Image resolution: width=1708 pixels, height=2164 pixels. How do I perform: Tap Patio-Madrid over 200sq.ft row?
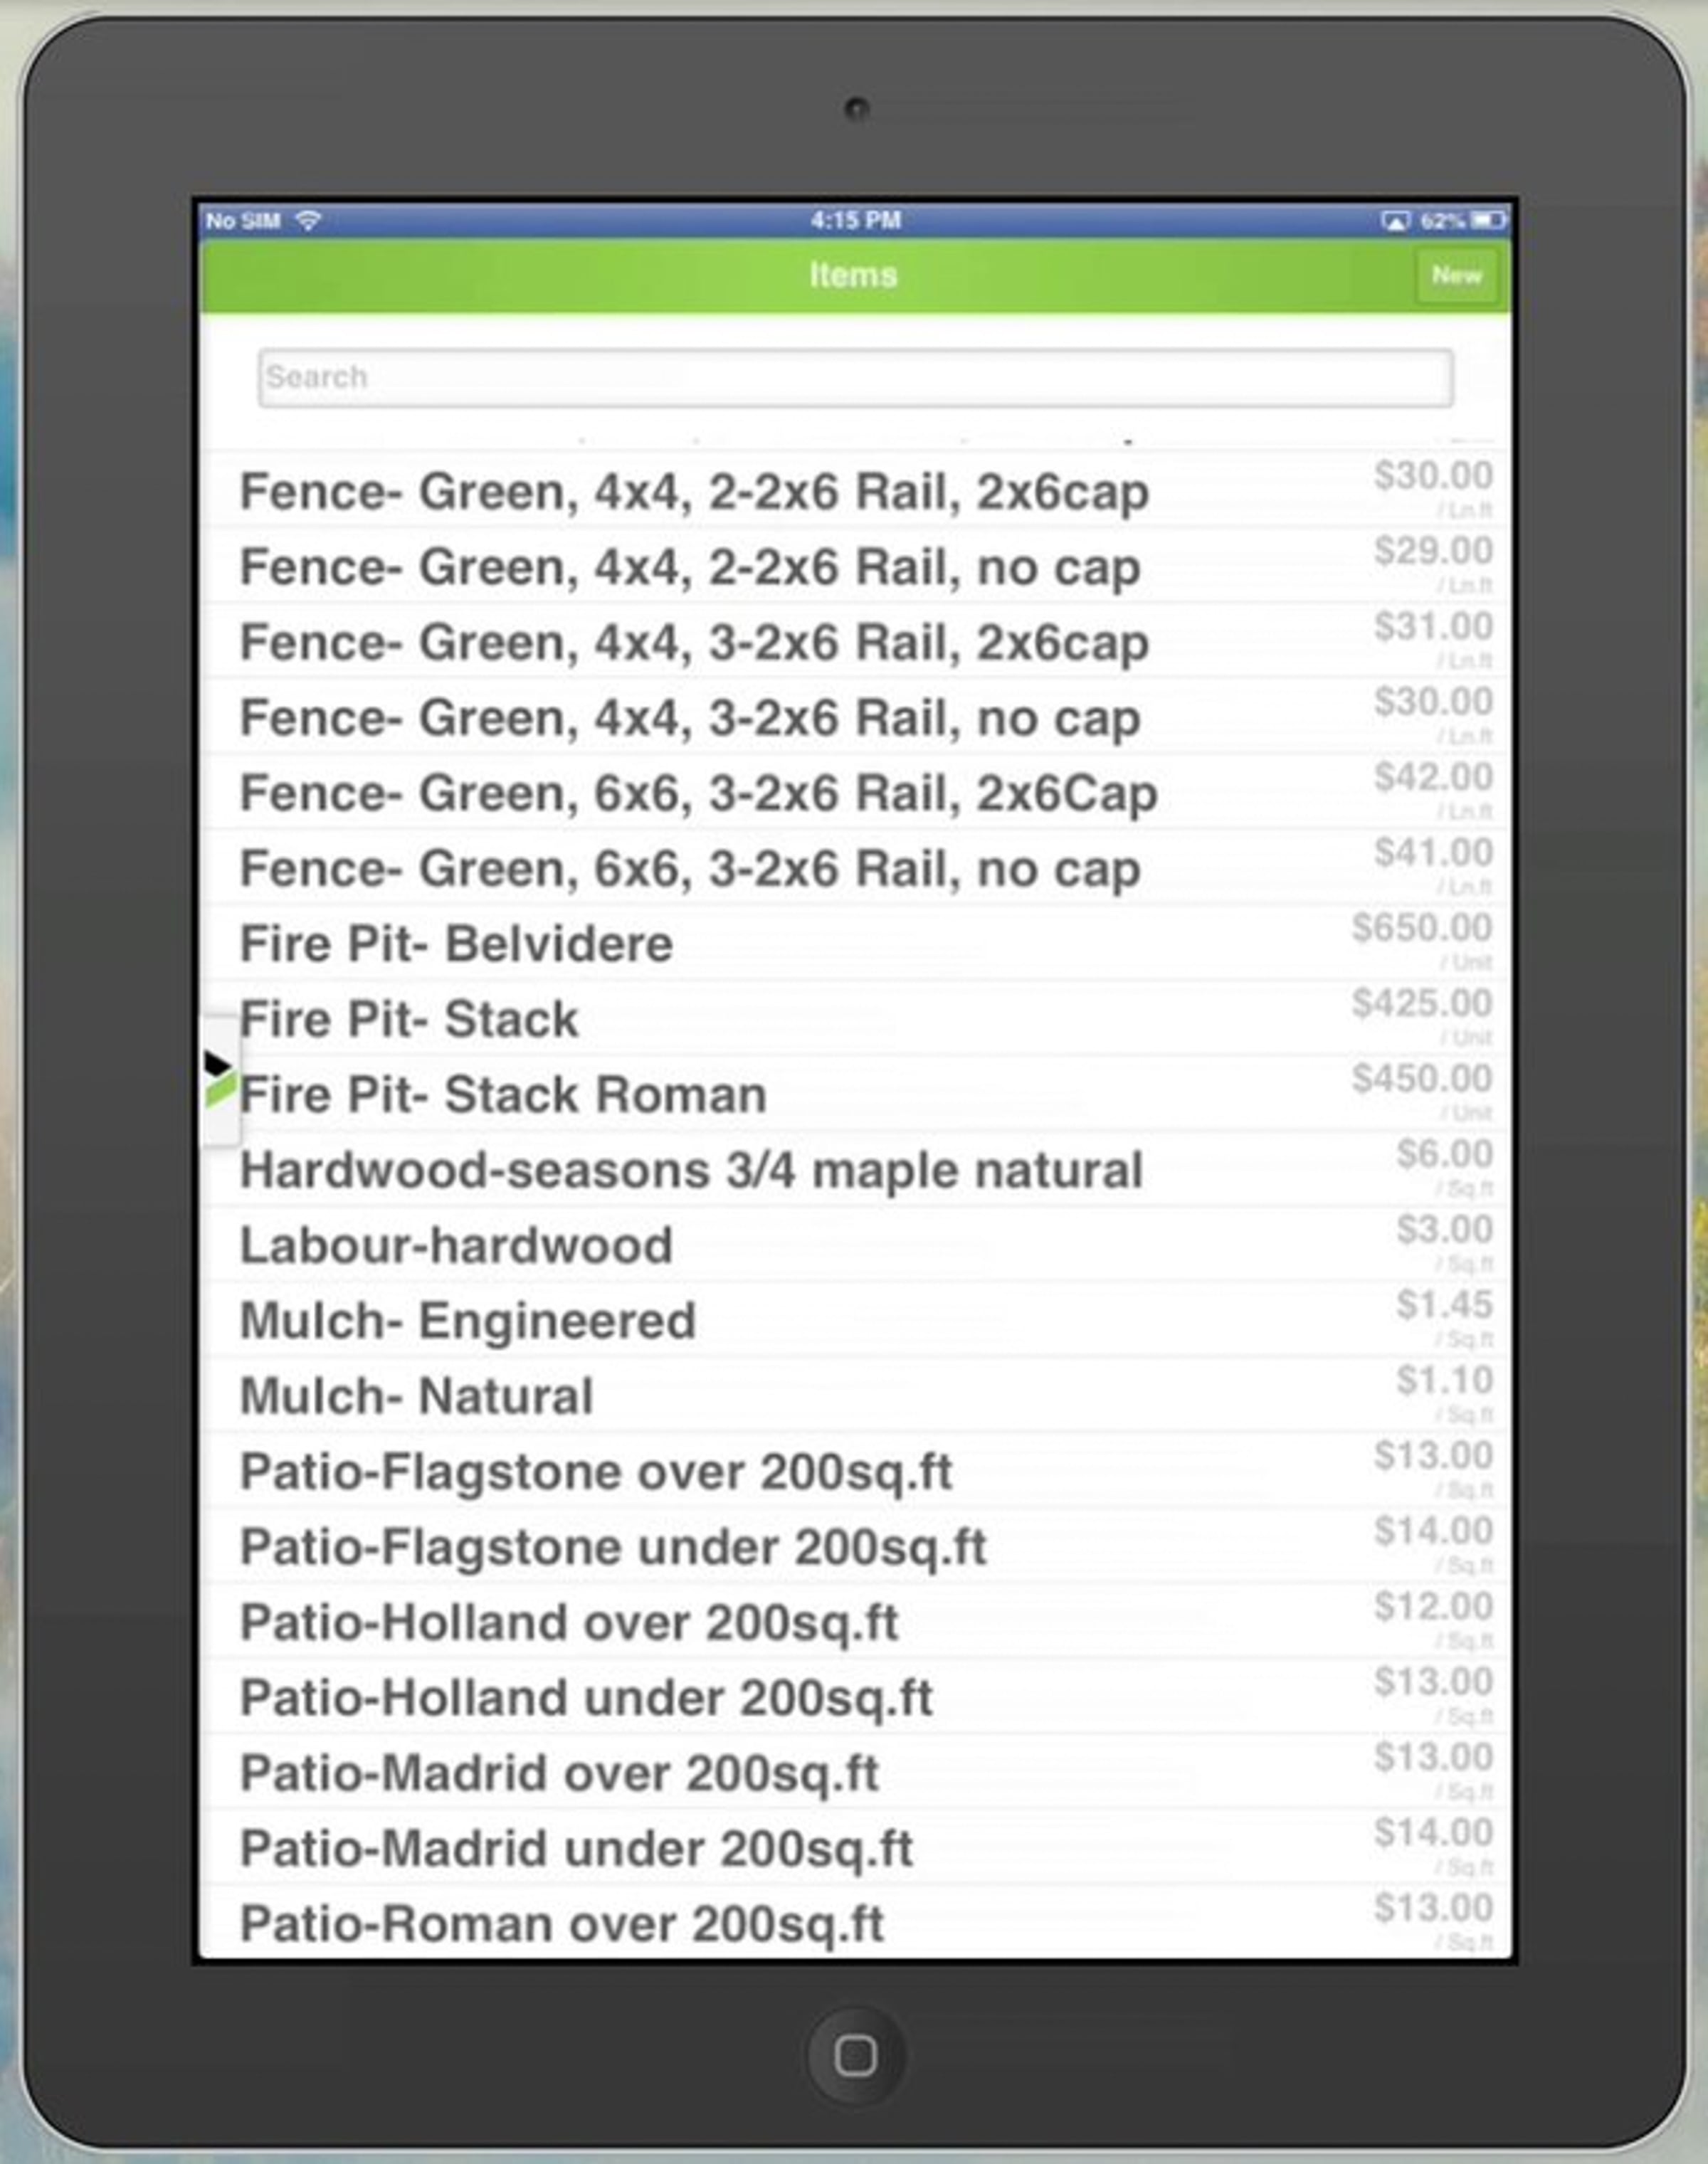click(x=559, y=1773)
